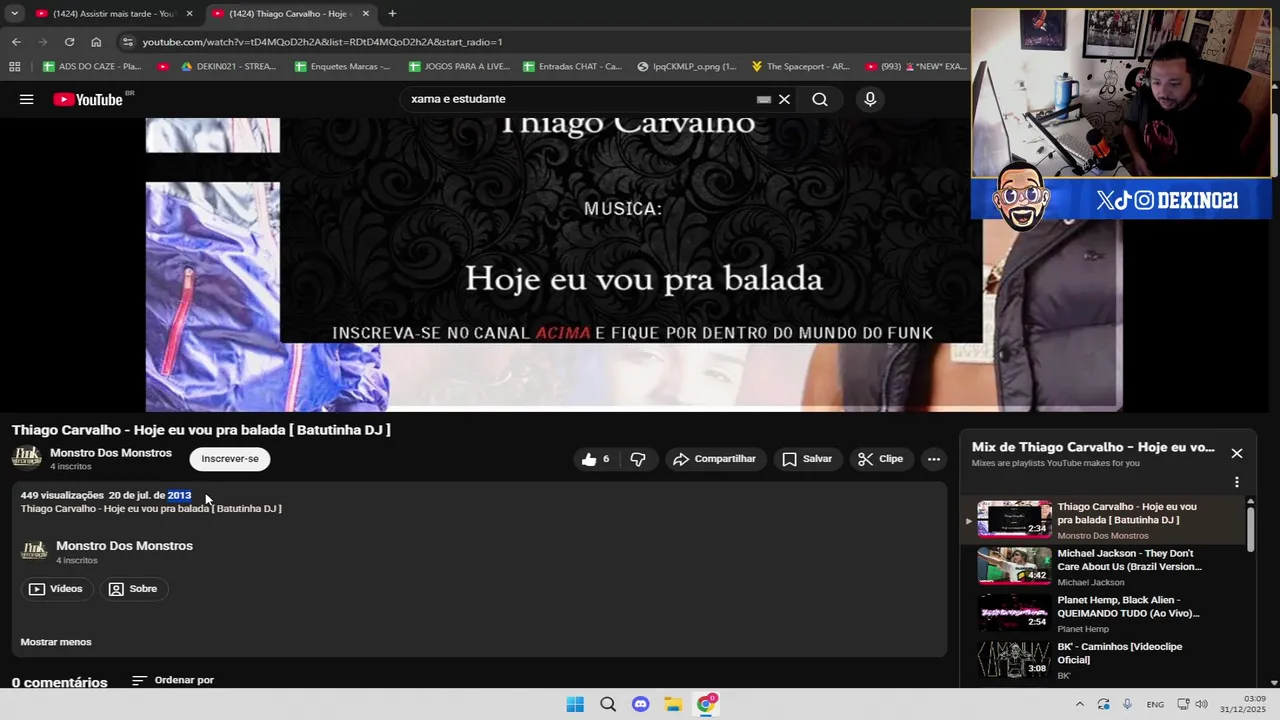Open a new Chrome tab

click(x=392, y=14)
